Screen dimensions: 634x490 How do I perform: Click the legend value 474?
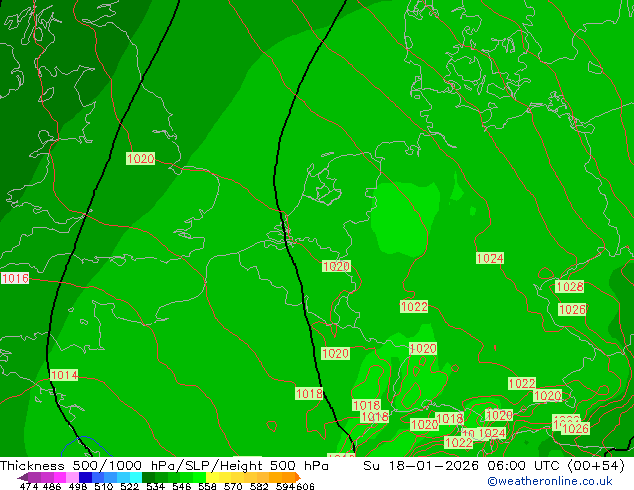[x=29, y=486]
